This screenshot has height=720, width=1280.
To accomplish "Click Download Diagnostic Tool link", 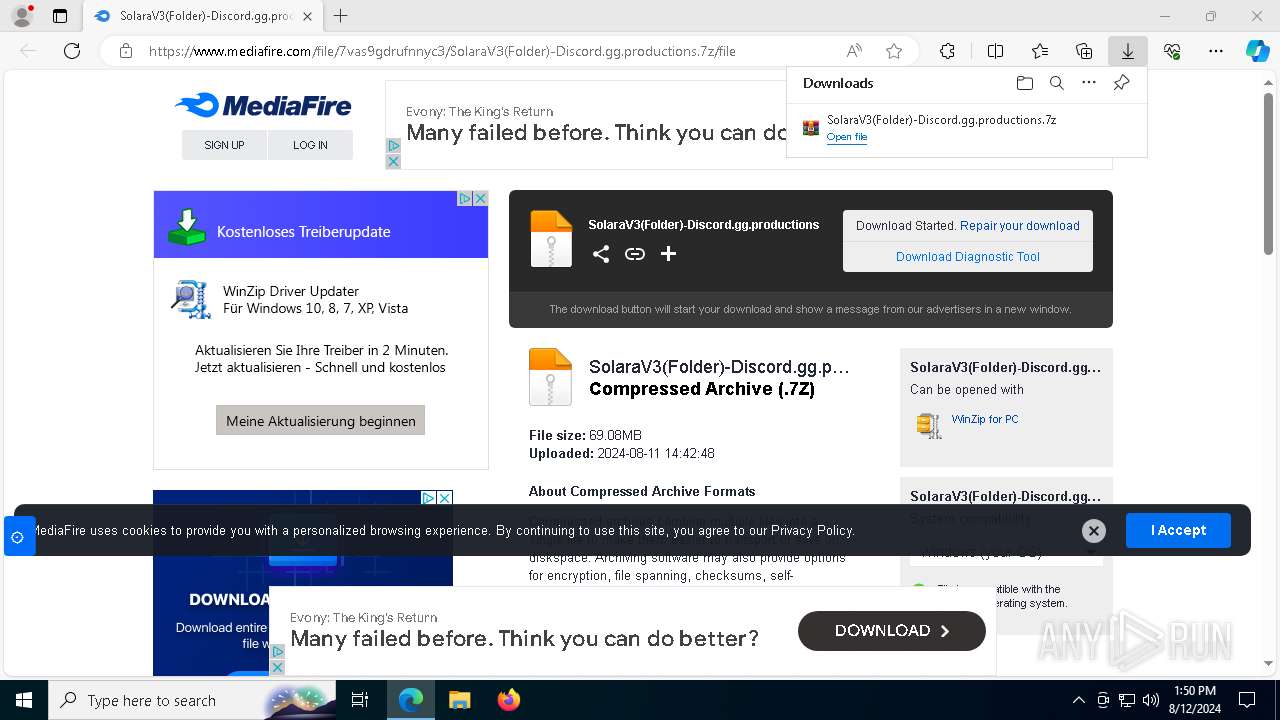I will pos(968,257).
